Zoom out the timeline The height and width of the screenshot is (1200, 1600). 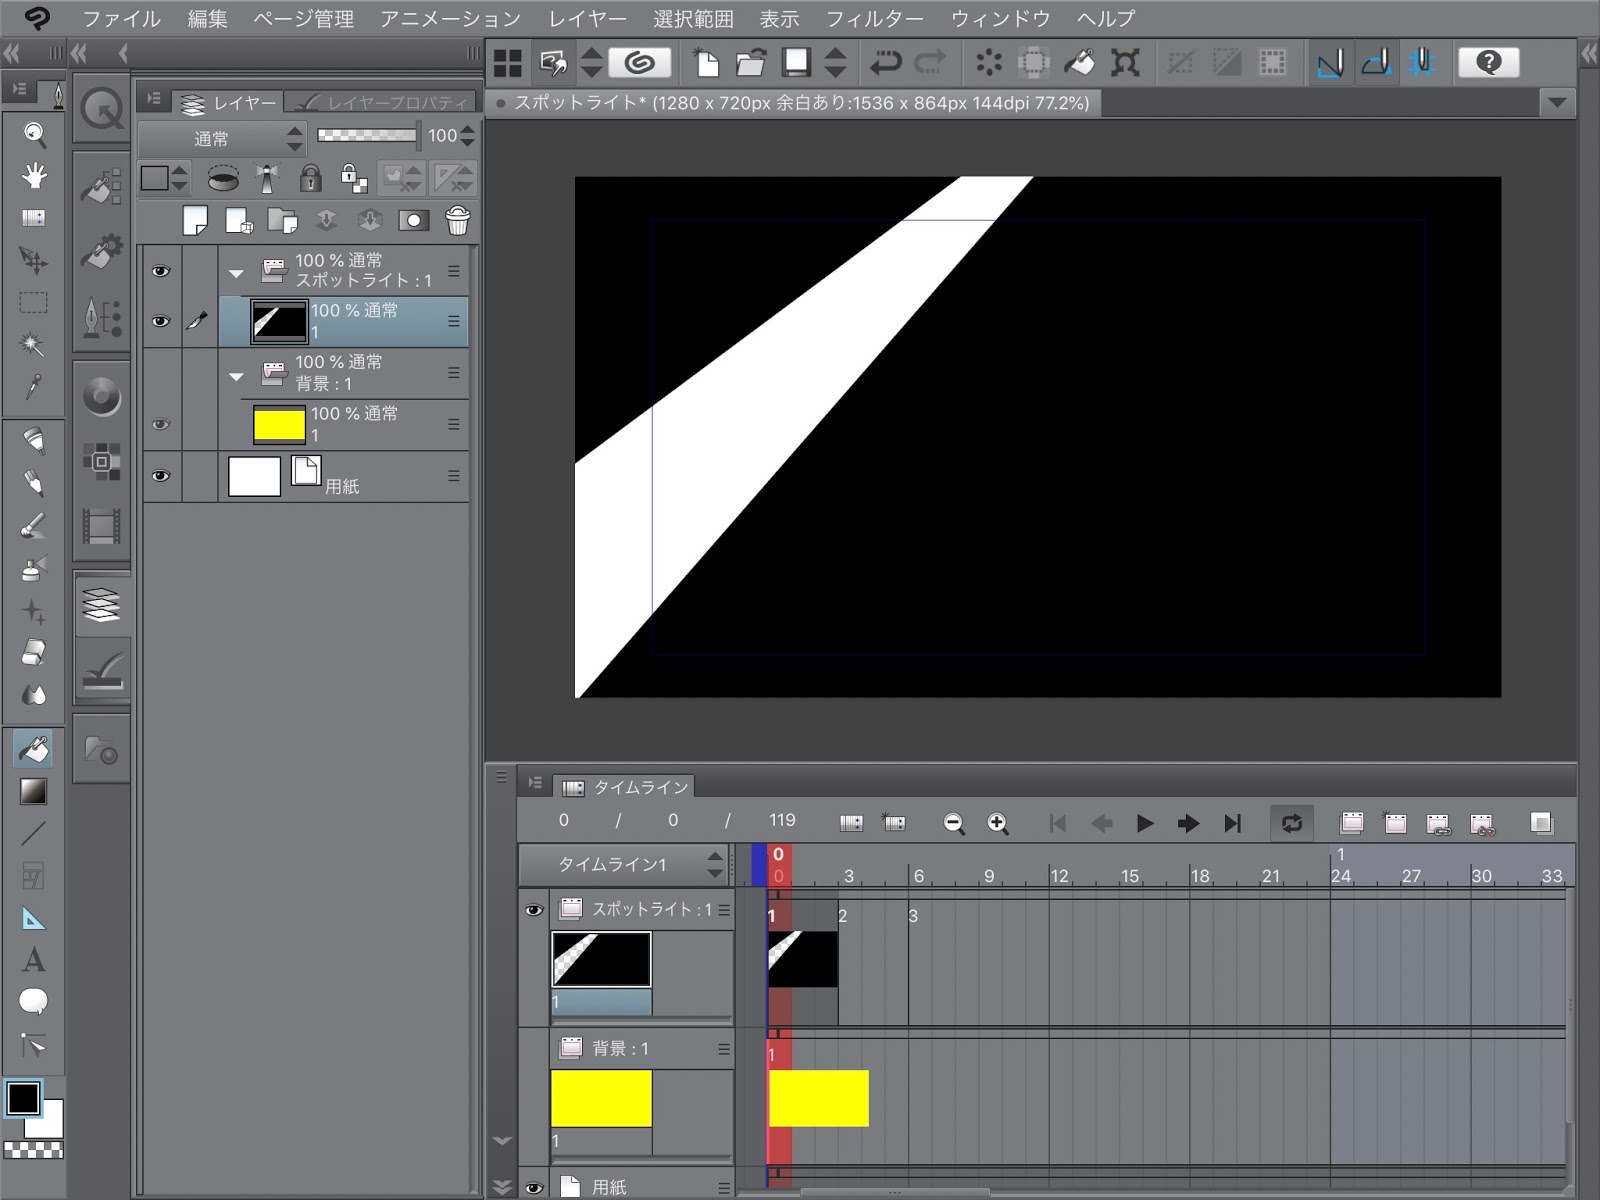(954, 823)
